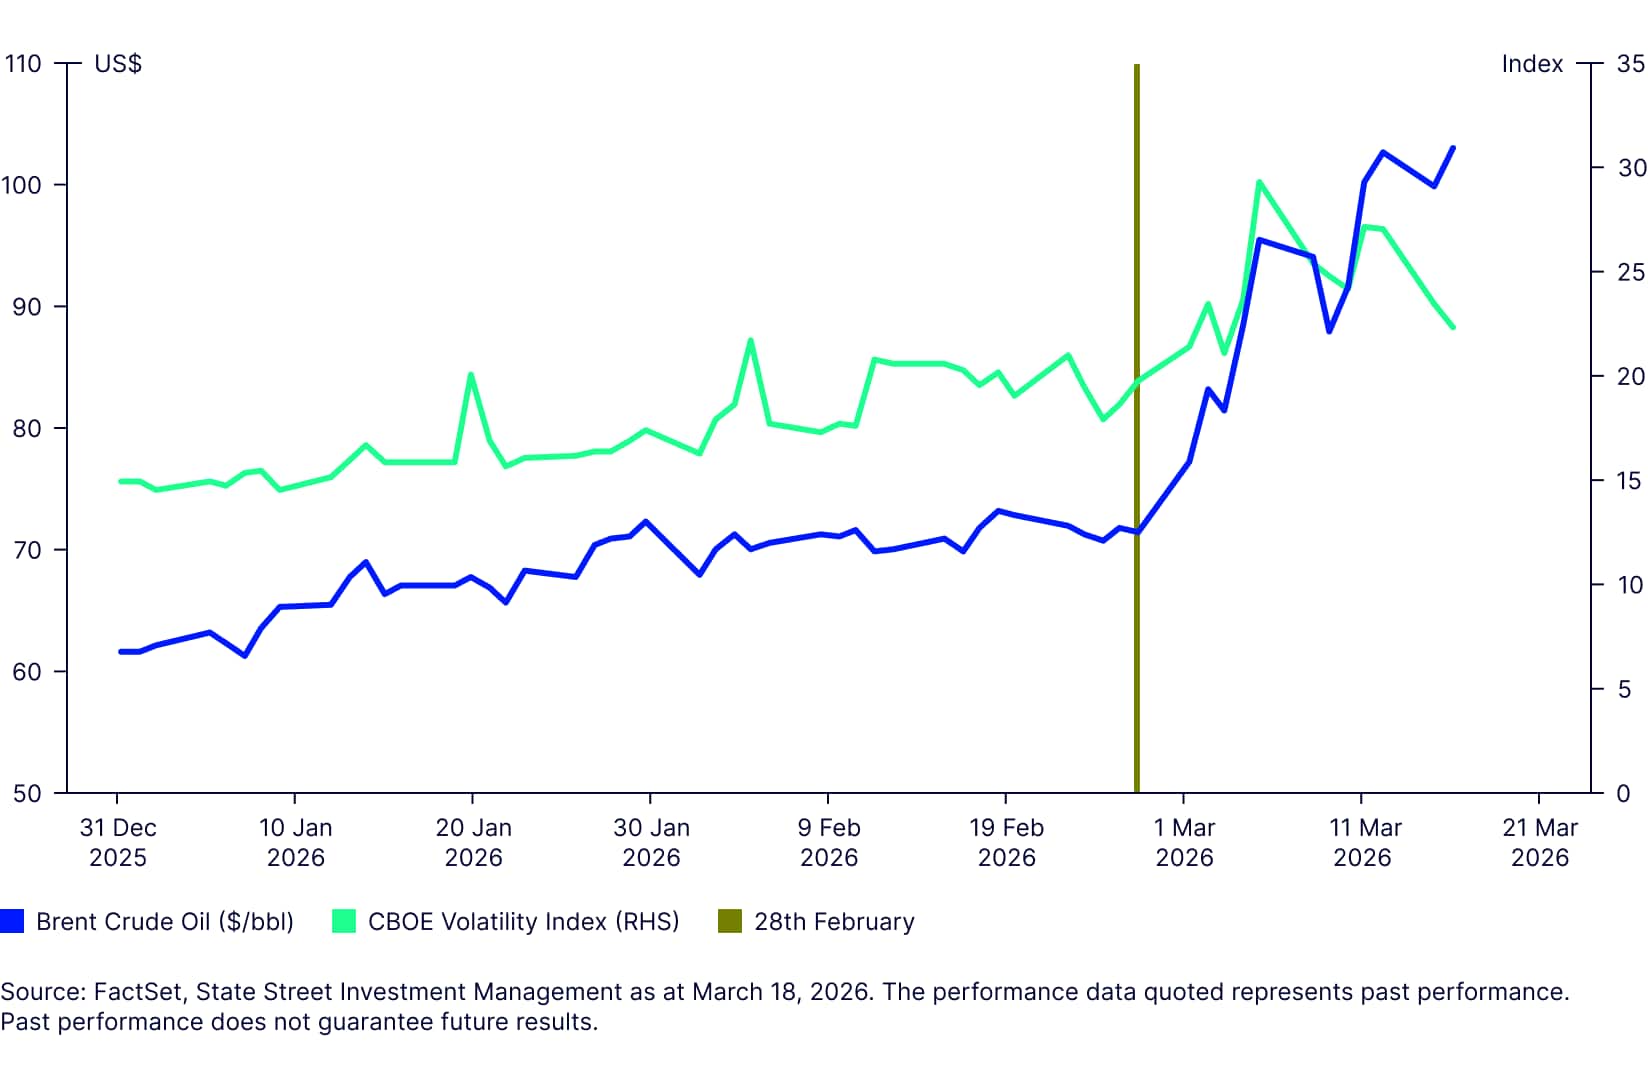This screenshot has height=1084, width=1648.
Task: Click the US$ left axis title
Action: [118, 64]
